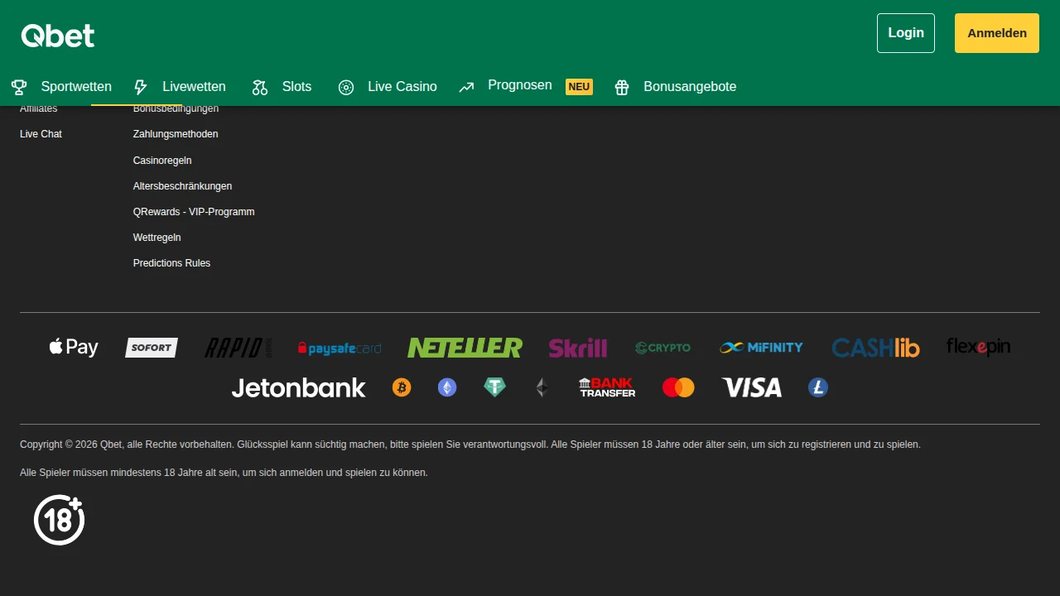Click the green Tether icon
This screenshot has width=1060, height=596.
tap(495, 387)
